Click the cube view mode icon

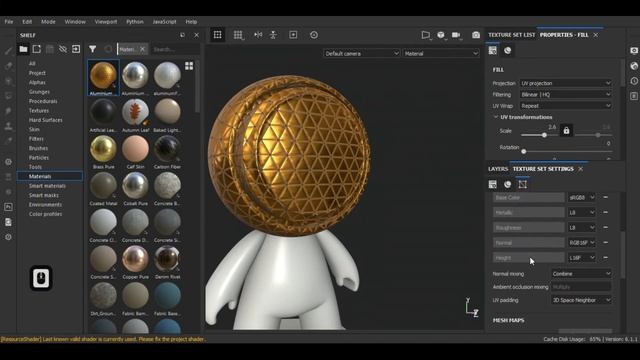441,35
